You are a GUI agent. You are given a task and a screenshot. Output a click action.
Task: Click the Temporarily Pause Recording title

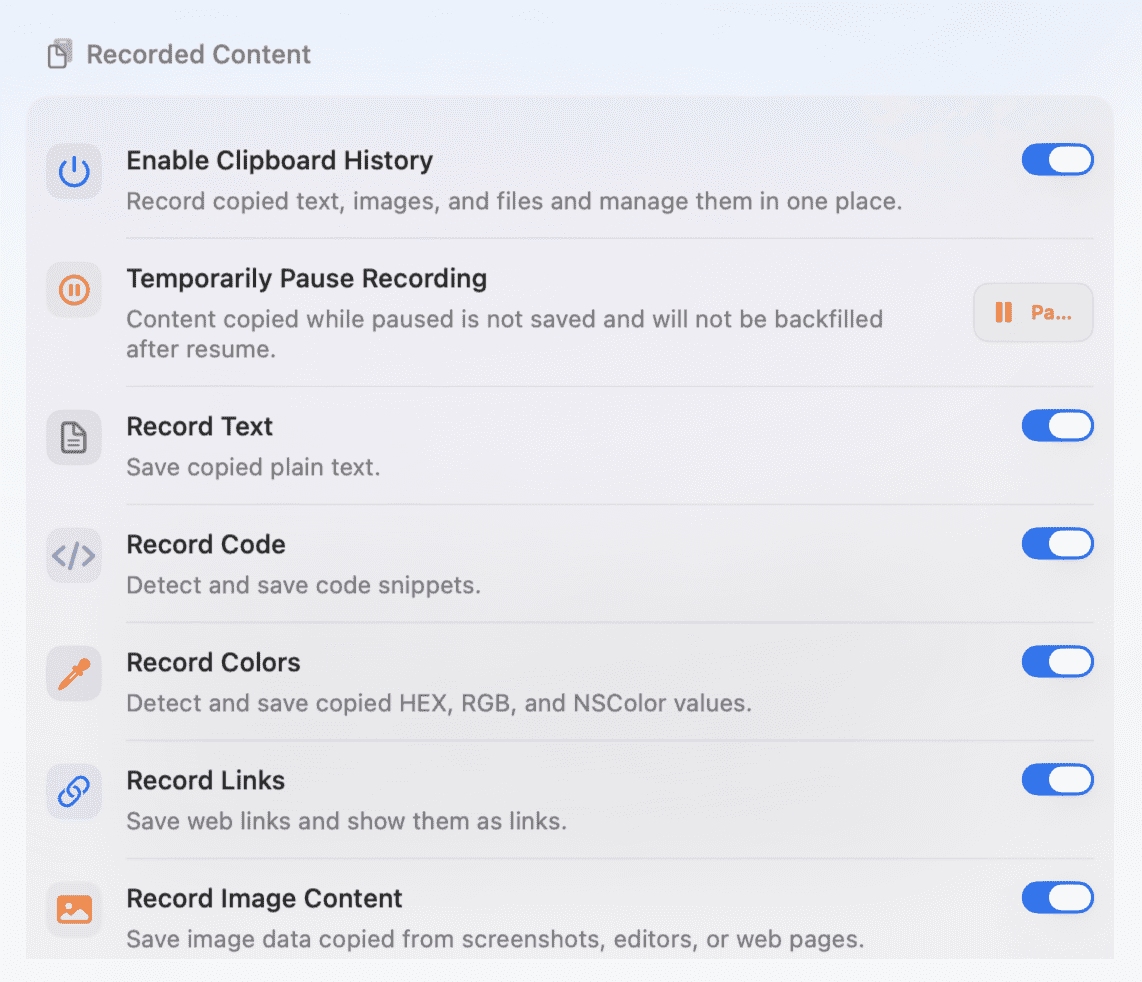coord(307,279)
